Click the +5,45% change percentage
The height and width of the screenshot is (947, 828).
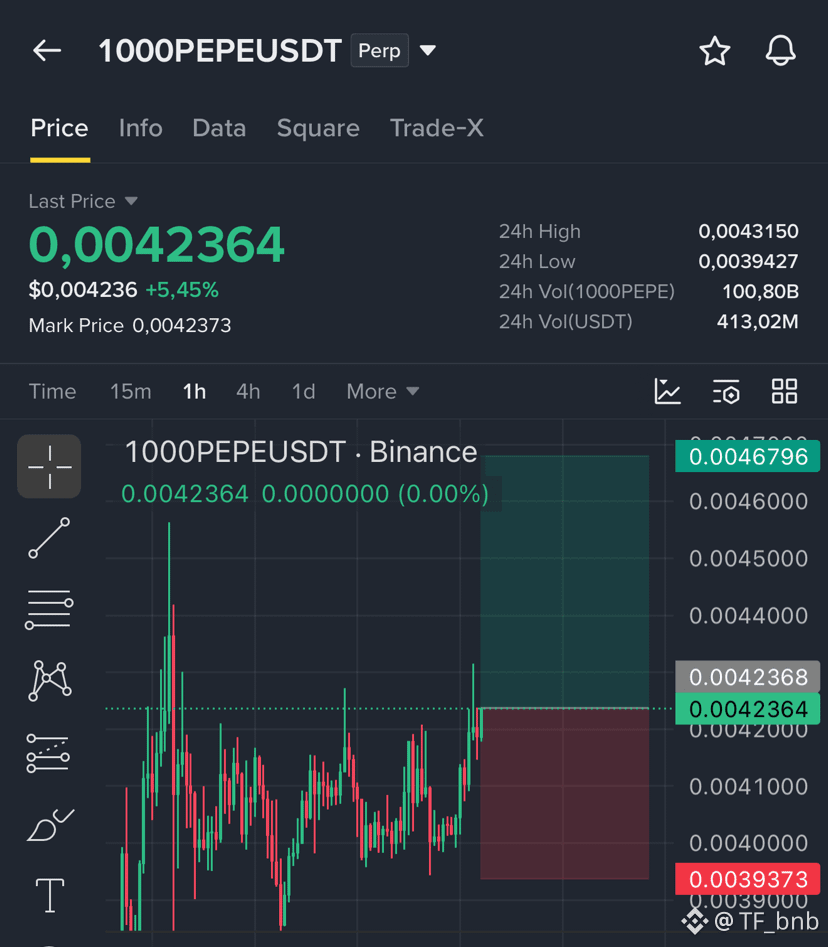(x=182, y=290)
